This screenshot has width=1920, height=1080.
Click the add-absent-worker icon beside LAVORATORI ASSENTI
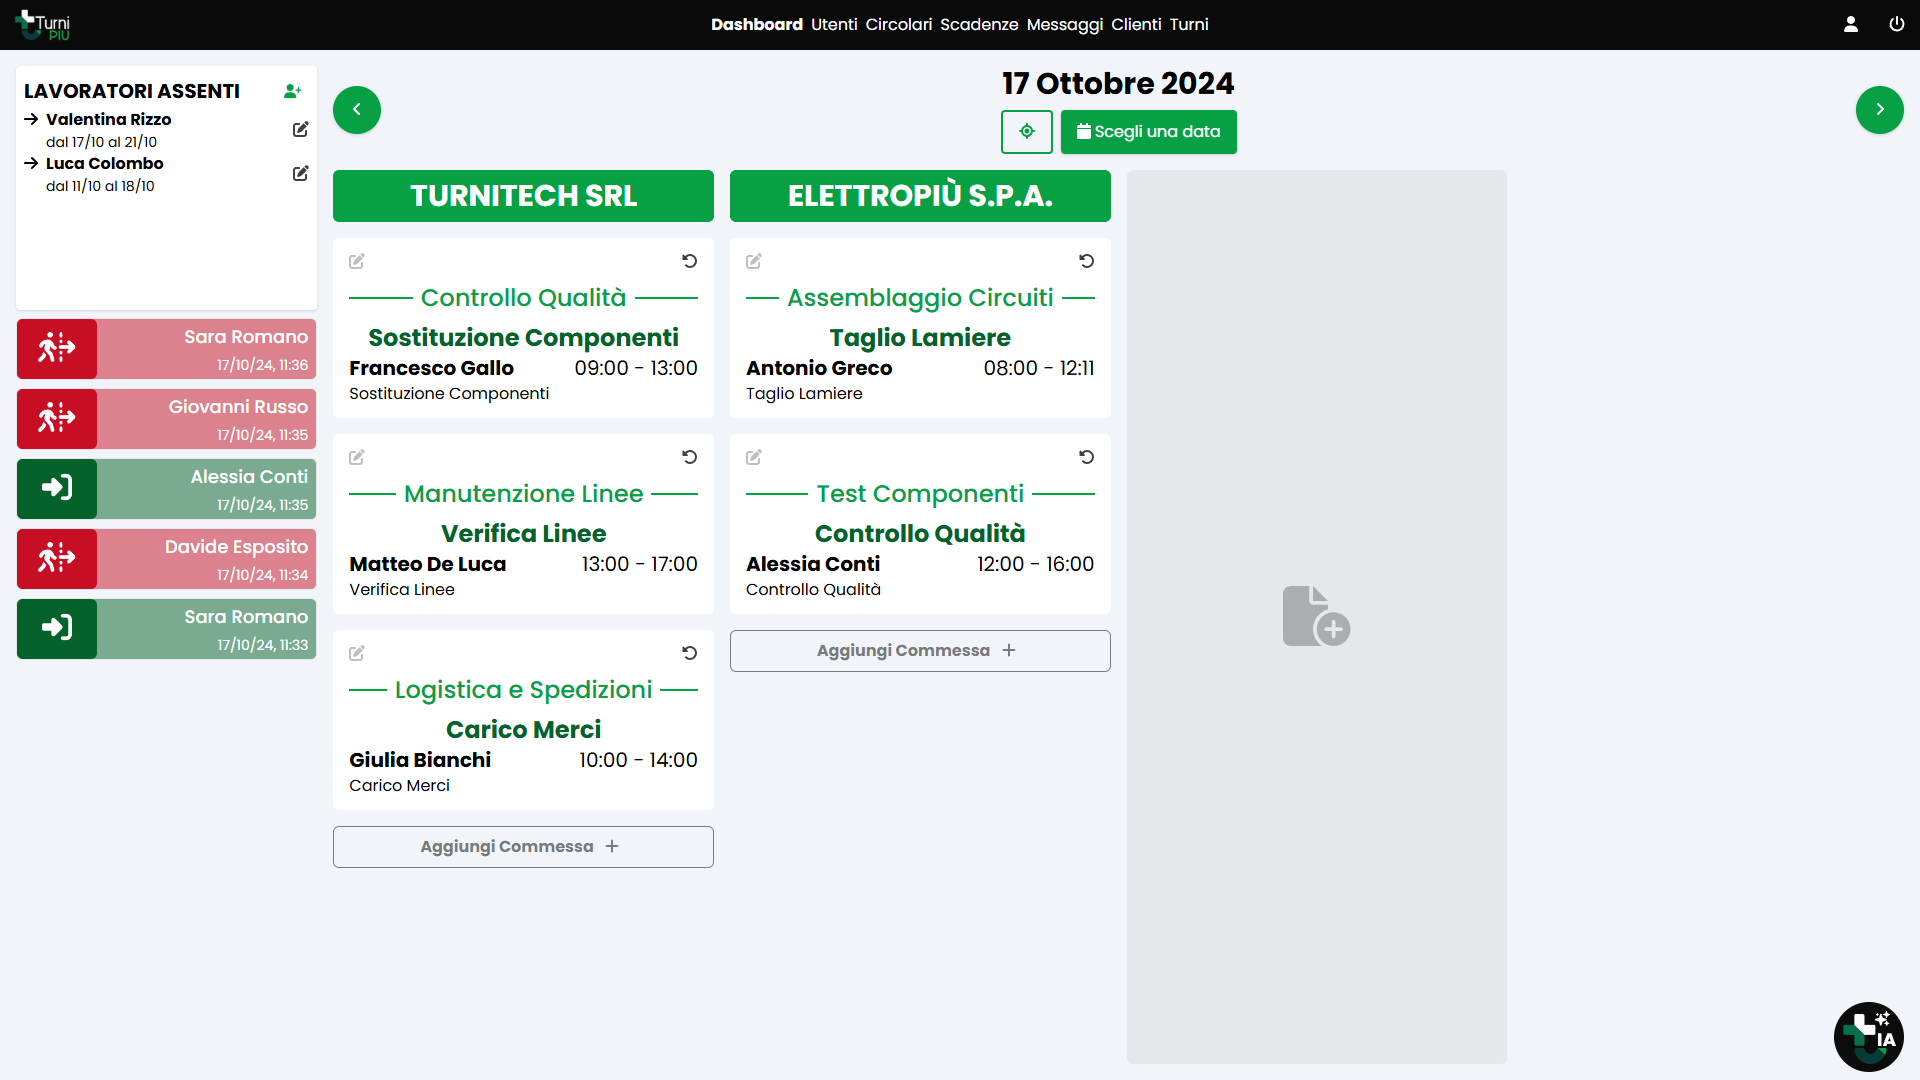pos(293,91)
